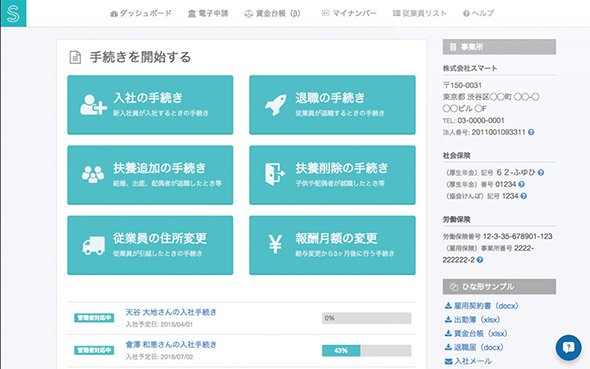Click the 電子申請 building icon
590x369 pixels.
(x=192, y=14)
